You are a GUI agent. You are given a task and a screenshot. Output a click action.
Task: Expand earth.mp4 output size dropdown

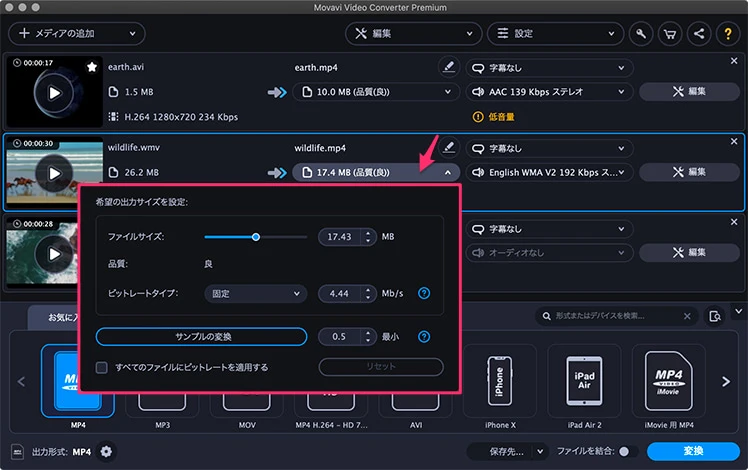click(376, 92)
